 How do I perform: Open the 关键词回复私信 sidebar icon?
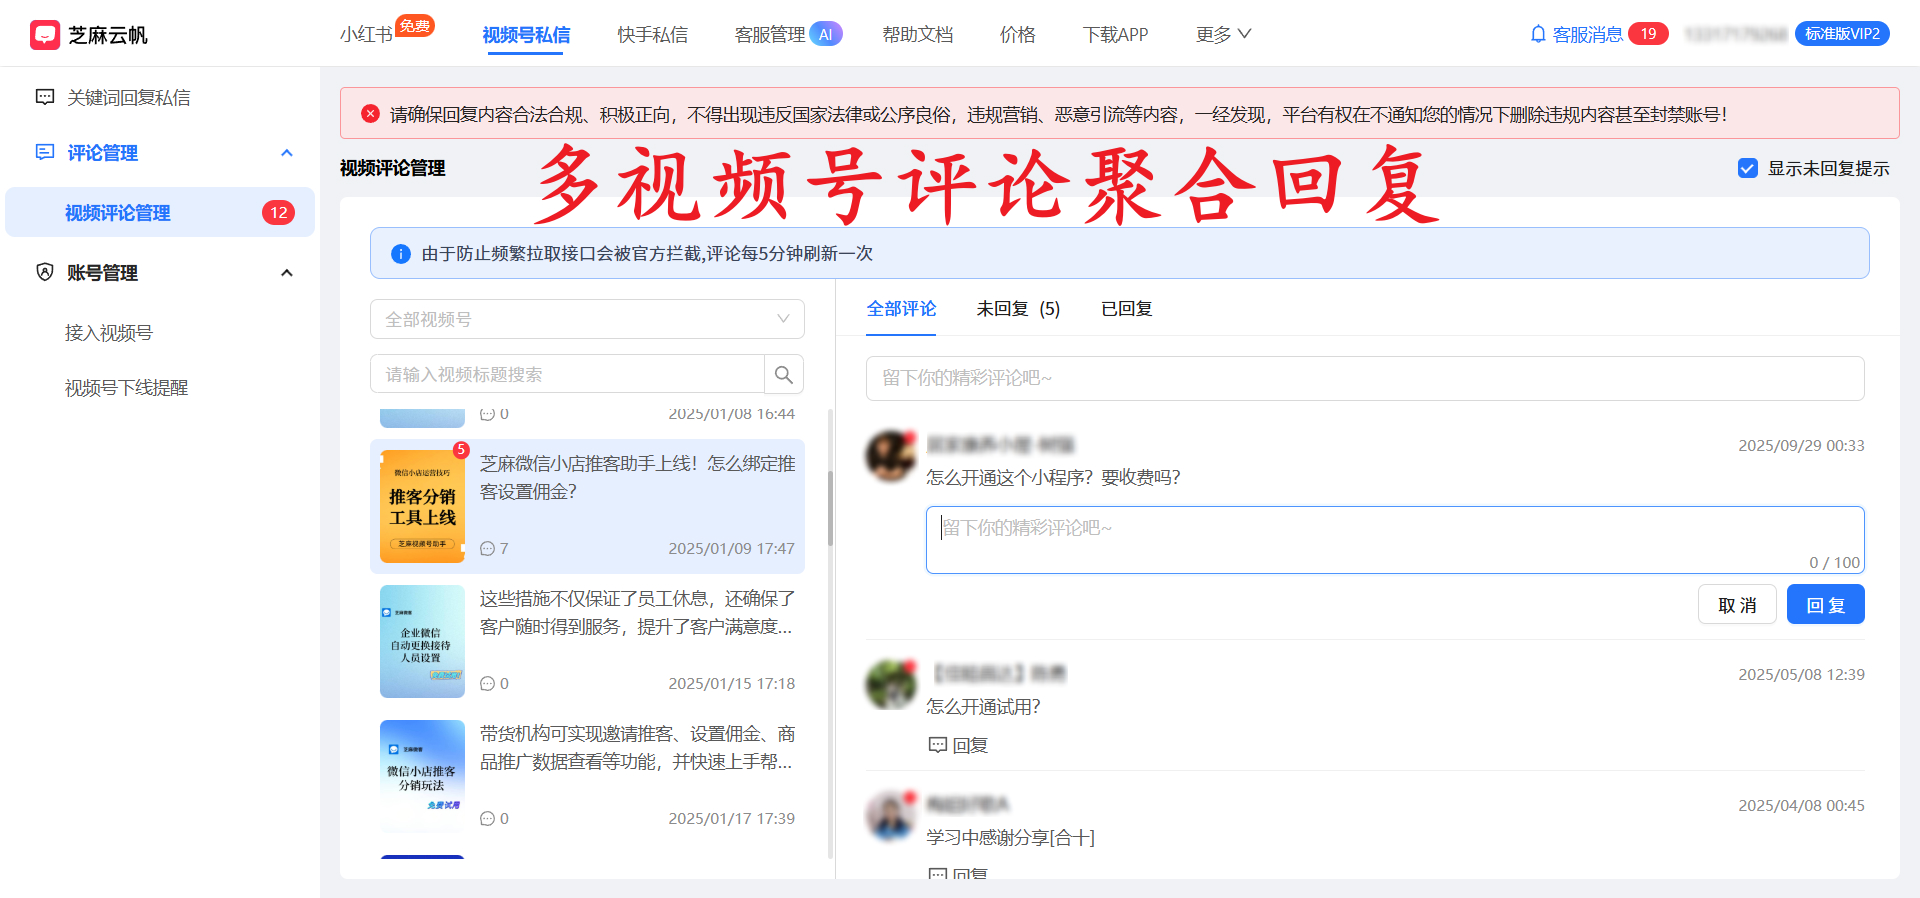tap(45, 97)
